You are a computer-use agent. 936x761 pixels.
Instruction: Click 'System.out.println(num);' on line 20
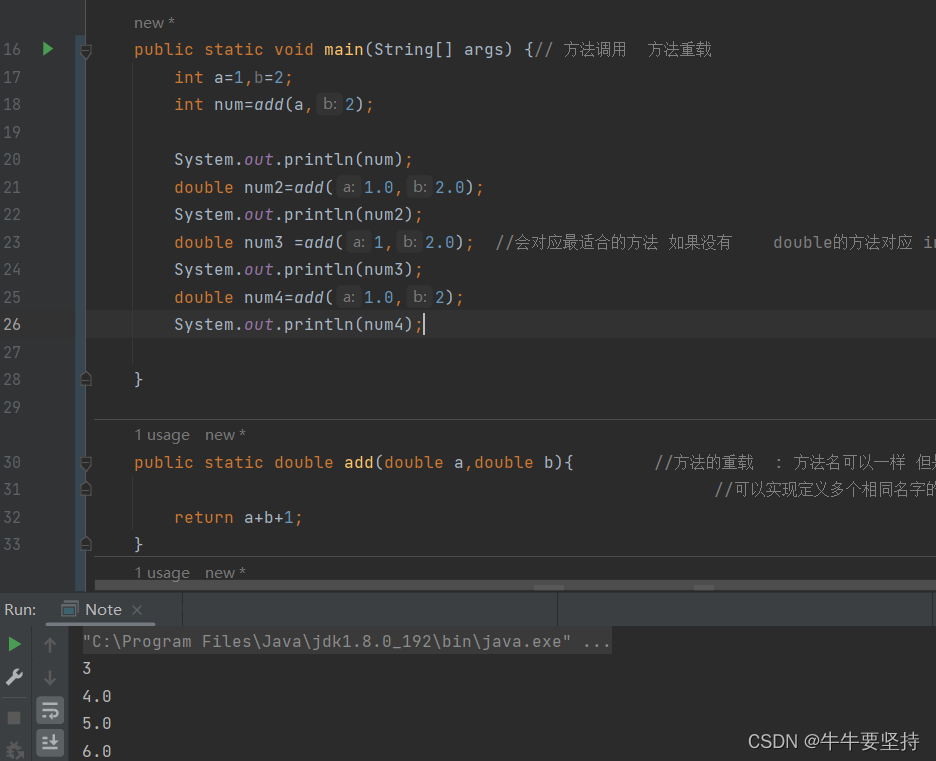click(293, 159)
